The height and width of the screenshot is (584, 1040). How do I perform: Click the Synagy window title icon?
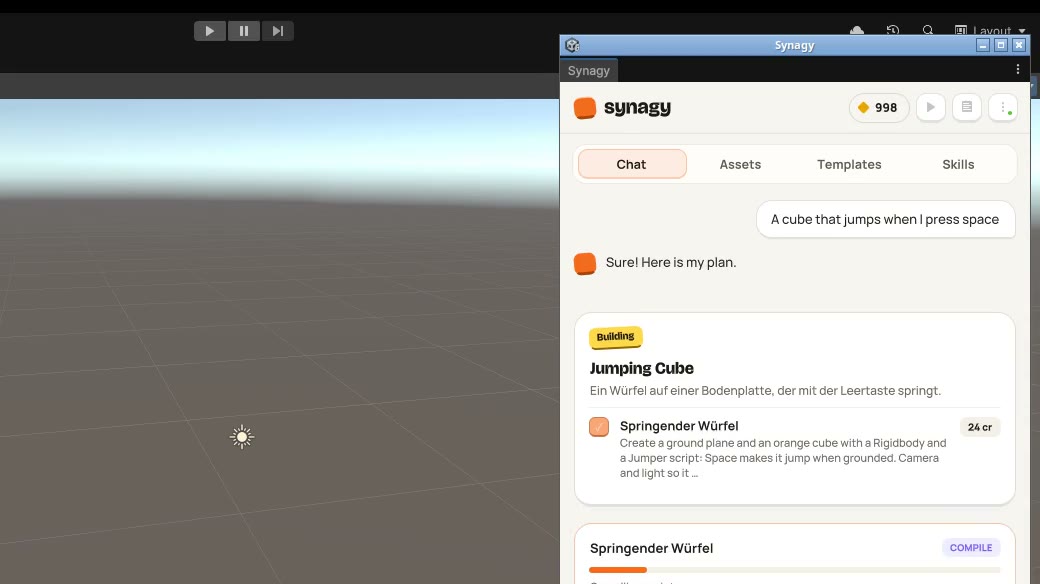click(572, 45)
